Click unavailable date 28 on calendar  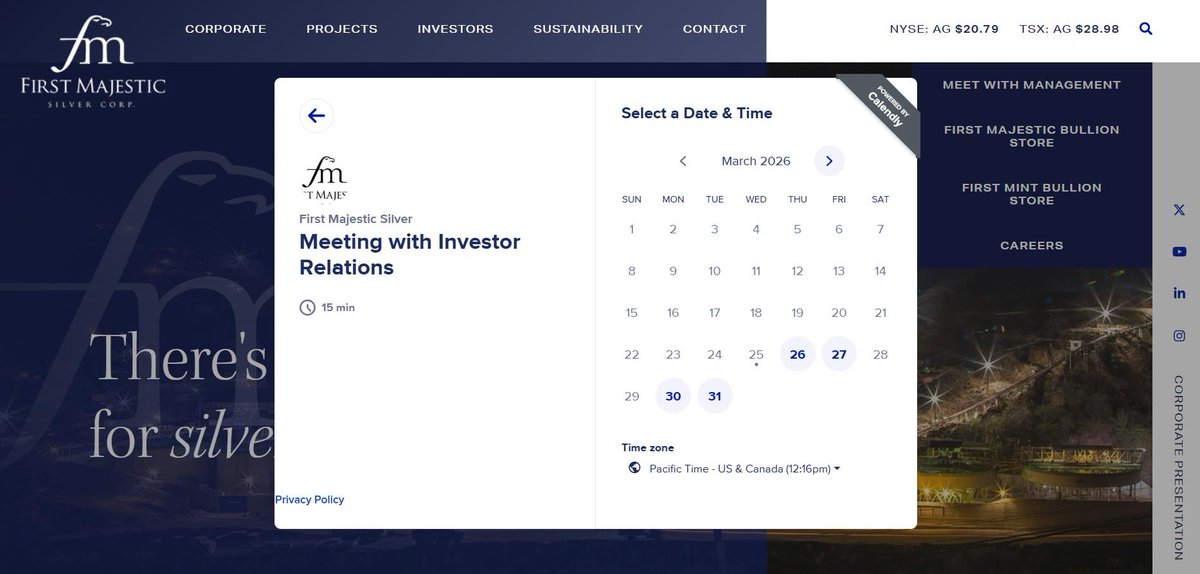880,354
